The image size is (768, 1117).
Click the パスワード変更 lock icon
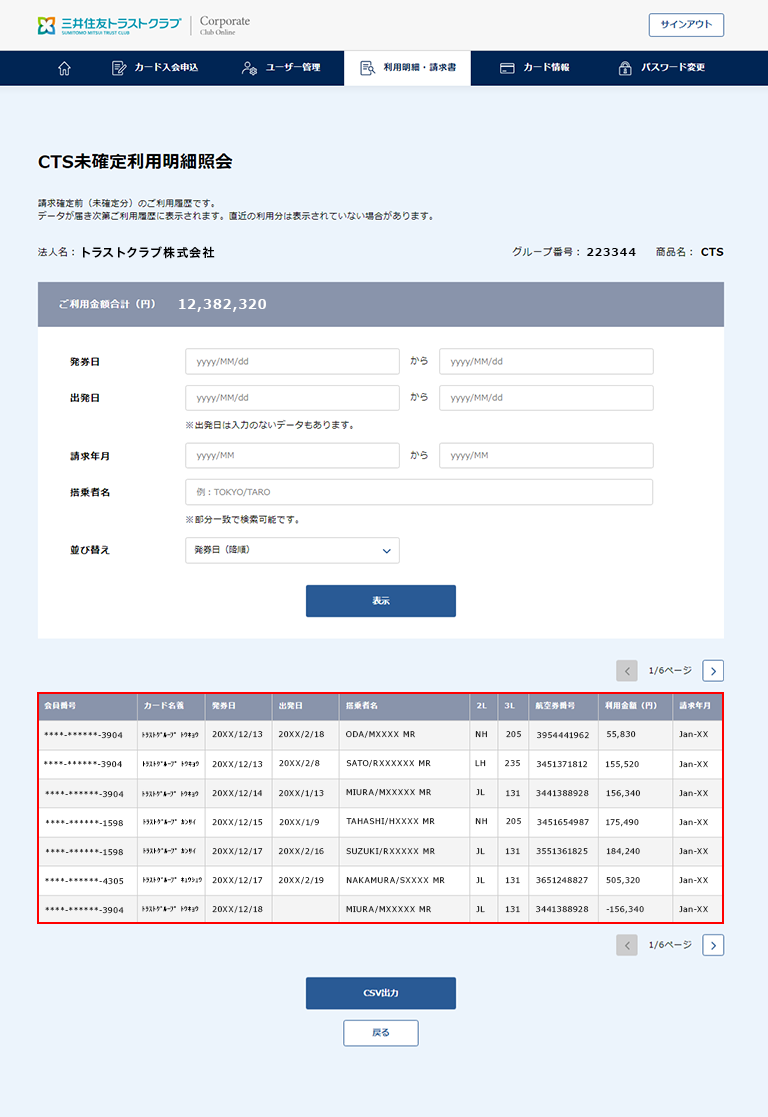click(625, 68)
